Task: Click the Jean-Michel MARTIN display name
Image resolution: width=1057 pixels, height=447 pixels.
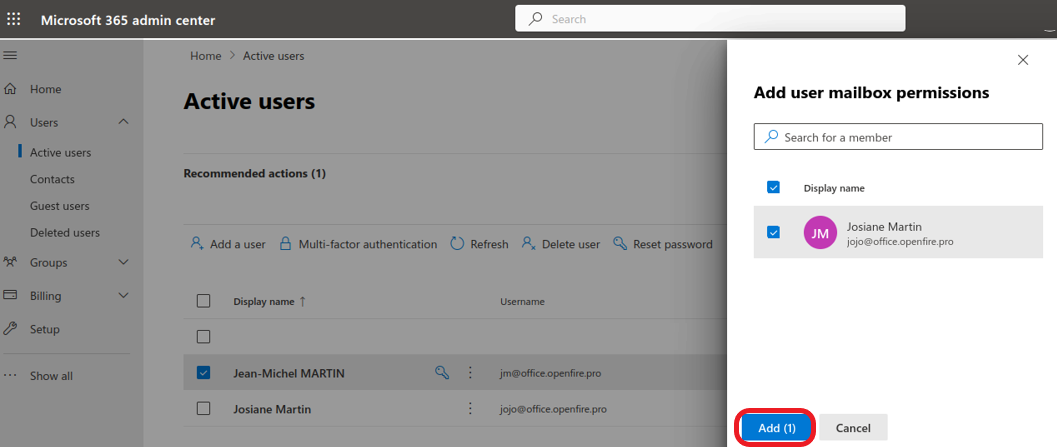Action: [289, 373]
